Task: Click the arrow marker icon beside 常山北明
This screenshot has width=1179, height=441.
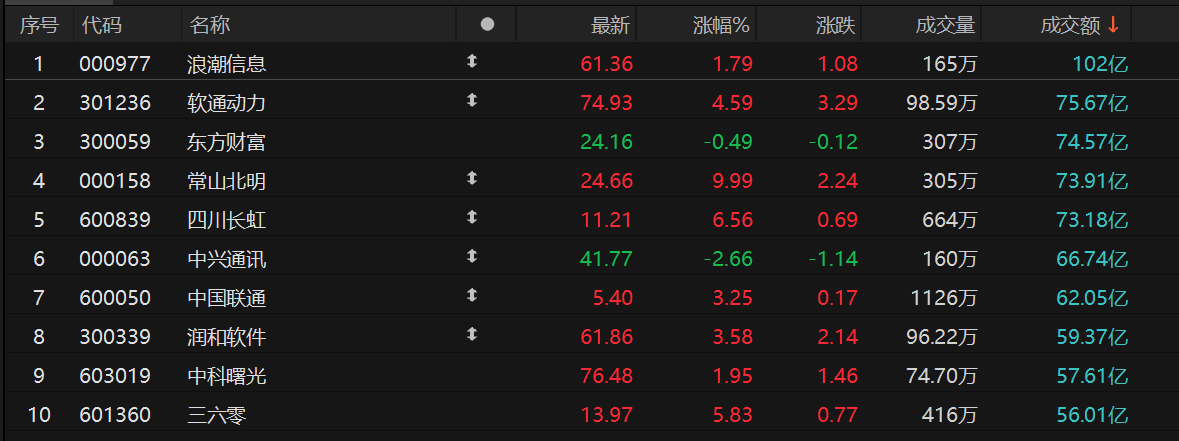Action: tap(471, 178)
